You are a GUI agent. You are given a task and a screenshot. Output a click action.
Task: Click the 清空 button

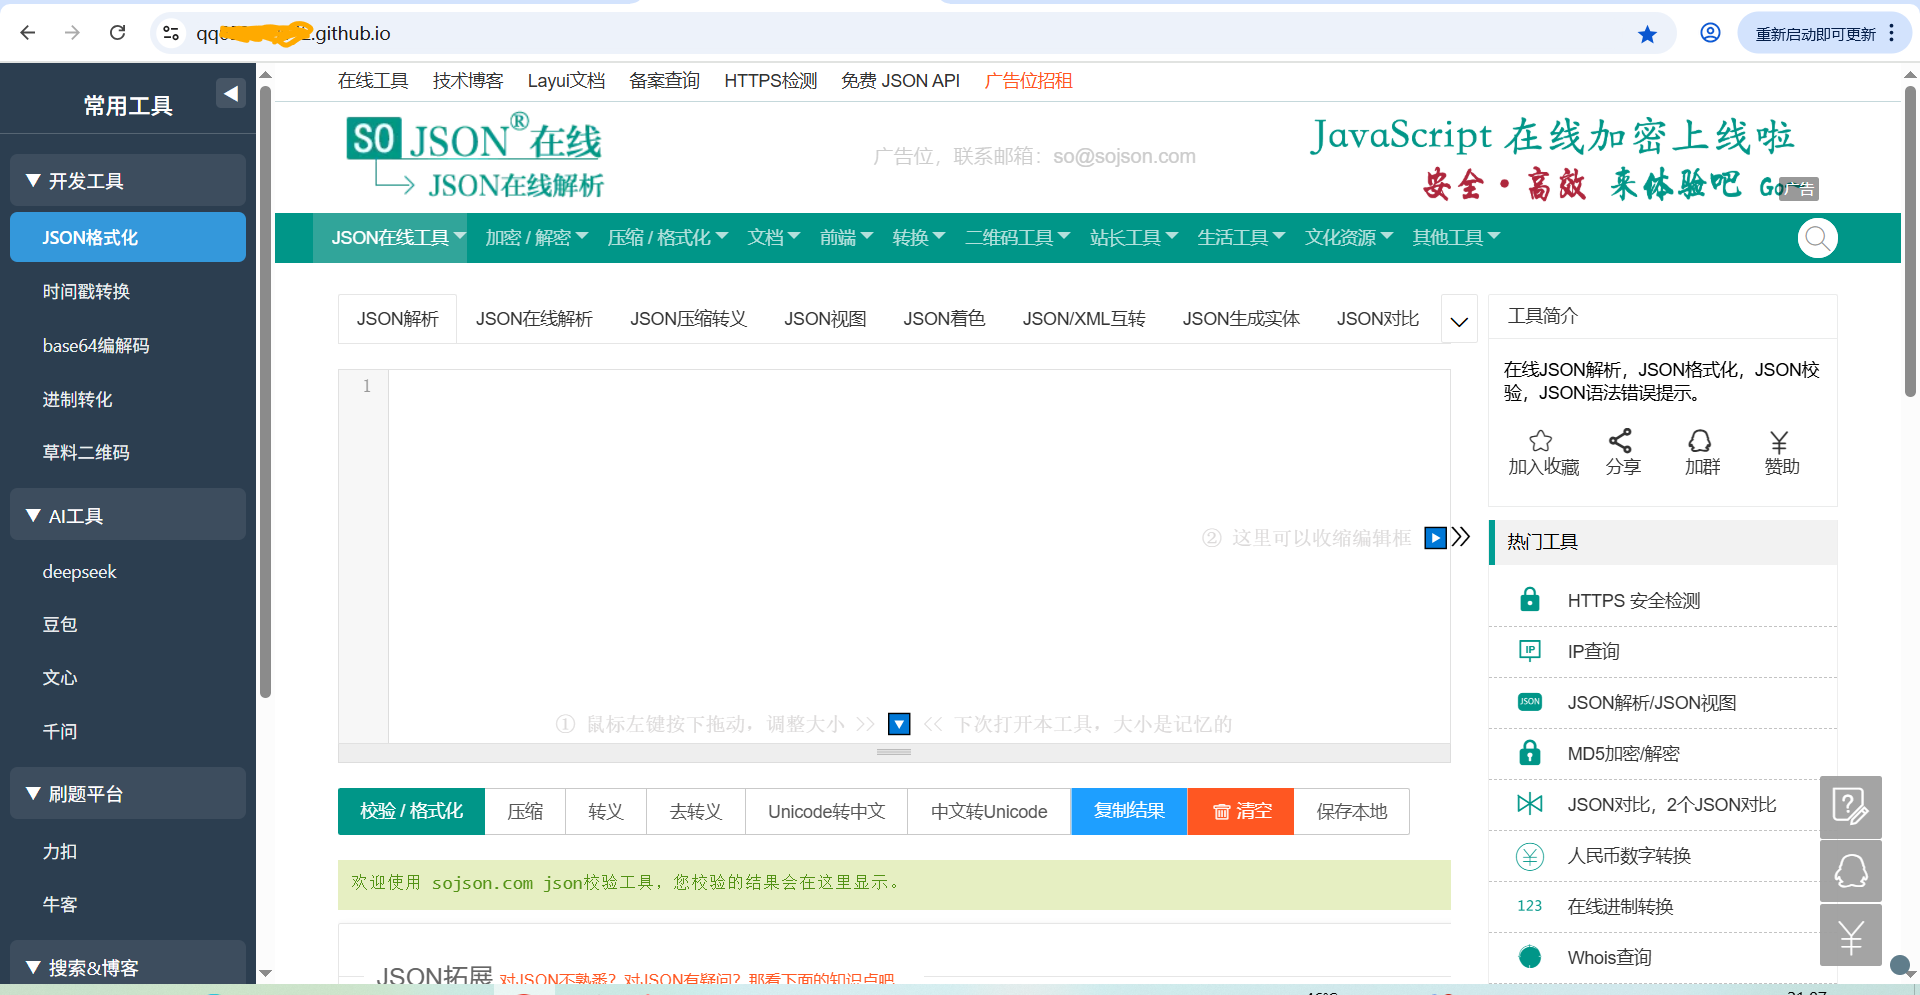(1241, 811)
